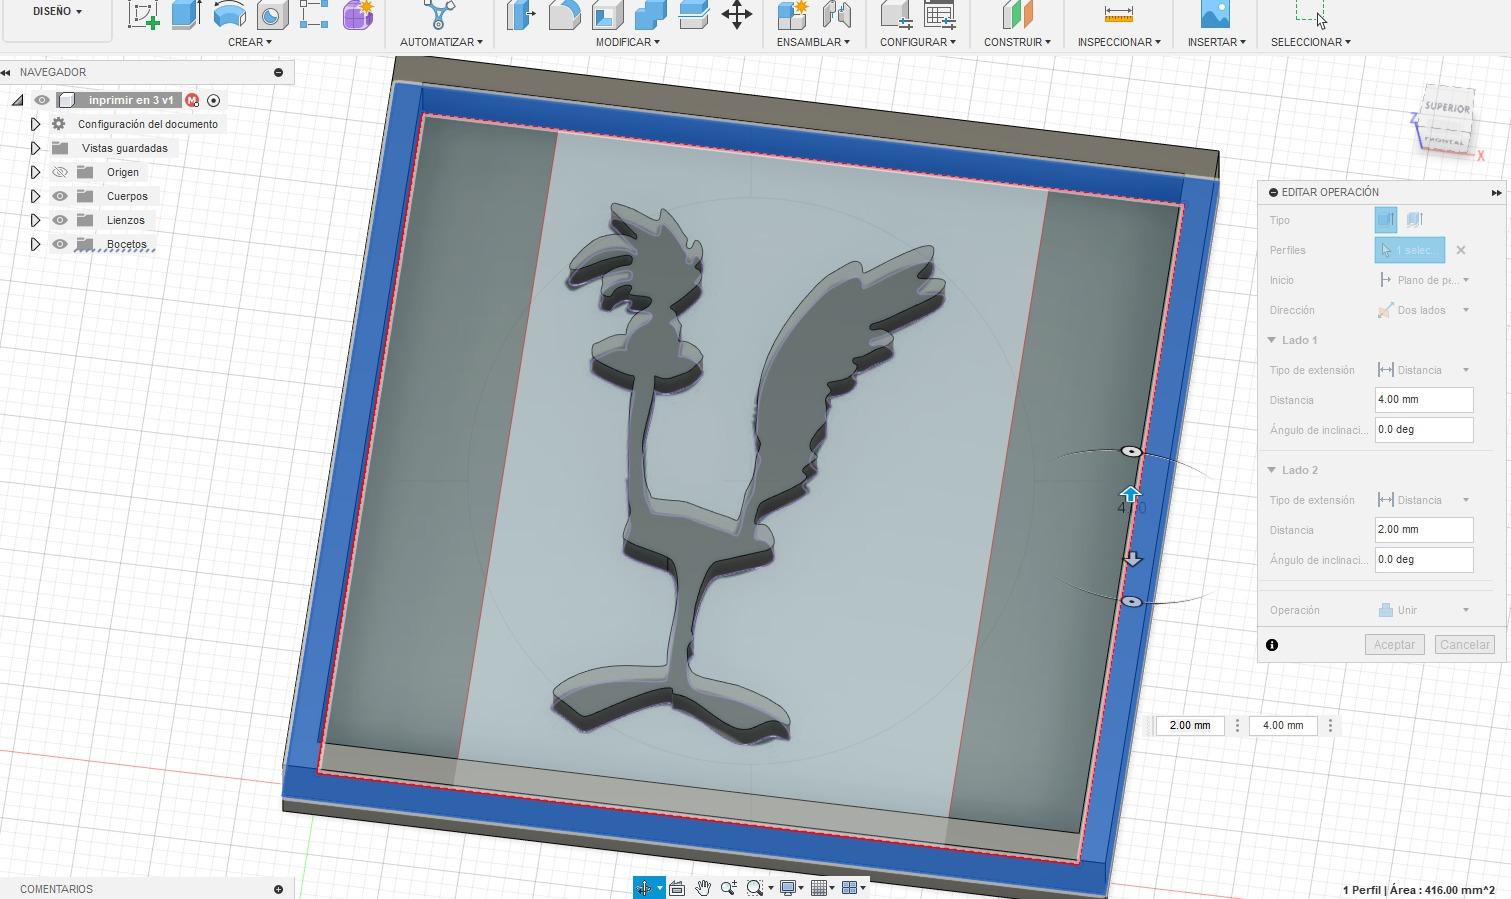The image size is (1511, 899).
Task: Select the Move/Copy tool
Action: click(x=737, y=14)
